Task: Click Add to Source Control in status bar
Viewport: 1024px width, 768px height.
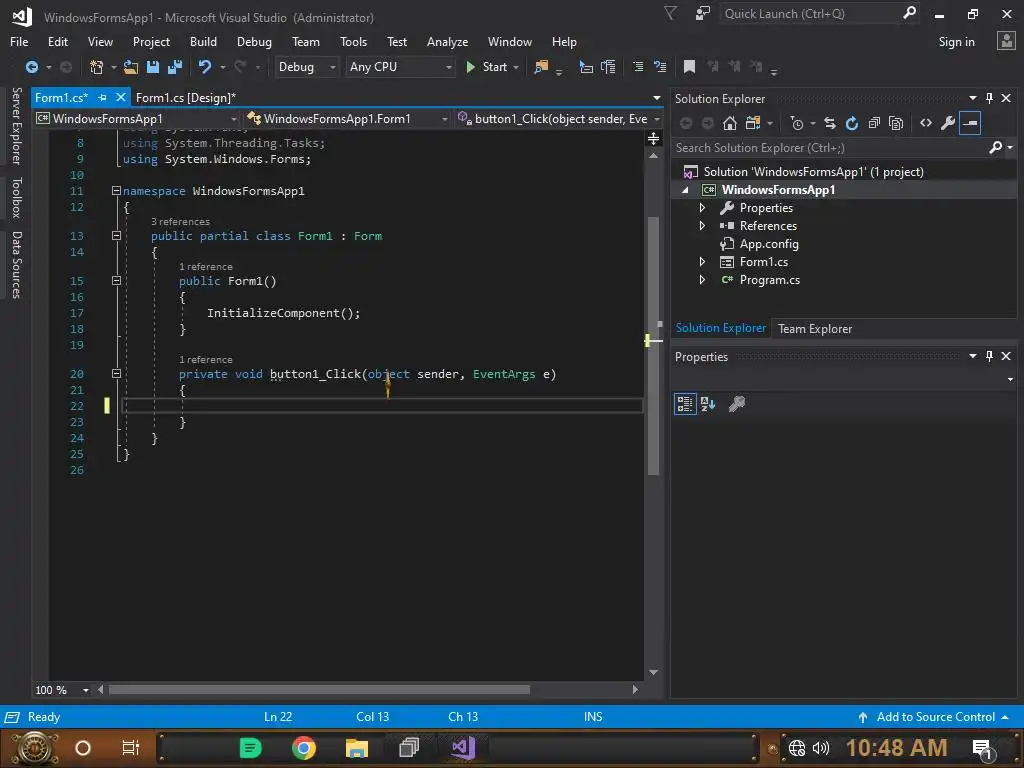Action: coord(935,717)
